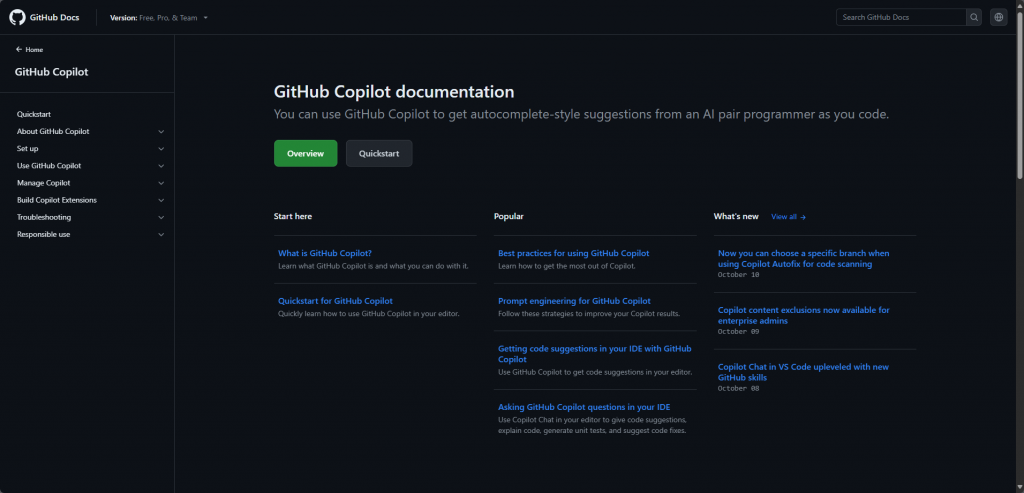1024x493 pixels.
Task: Click View all what's new link
Action: (x=788, y=217)
